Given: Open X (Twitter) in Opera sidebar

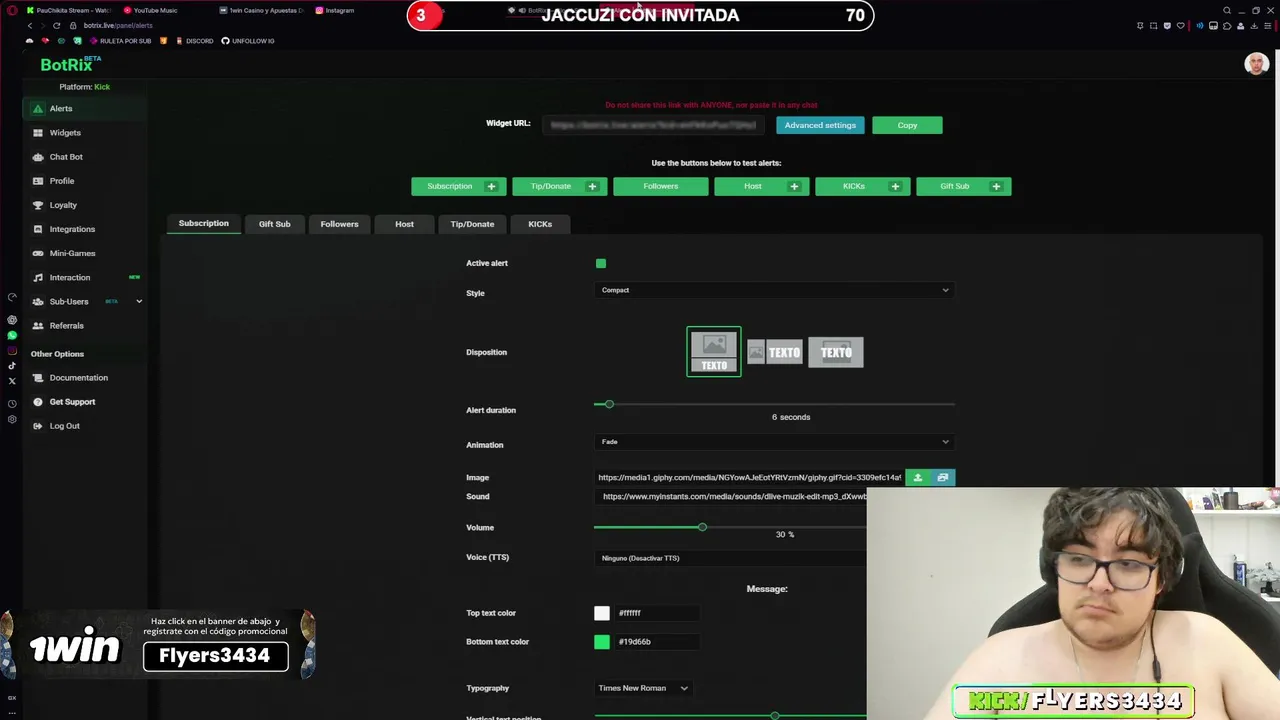Looking at the screenshot, I should pos(12,381).
